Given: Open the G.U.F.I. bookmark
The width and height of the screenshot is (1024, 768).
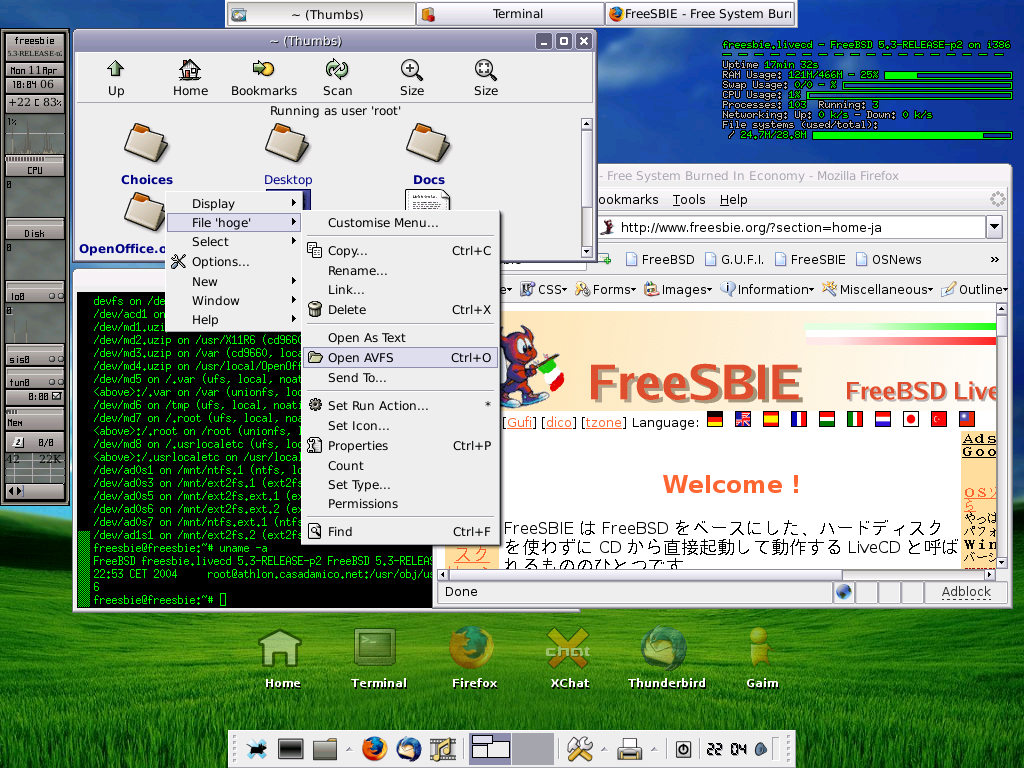Looking at the screenshot, I should 734,259.
